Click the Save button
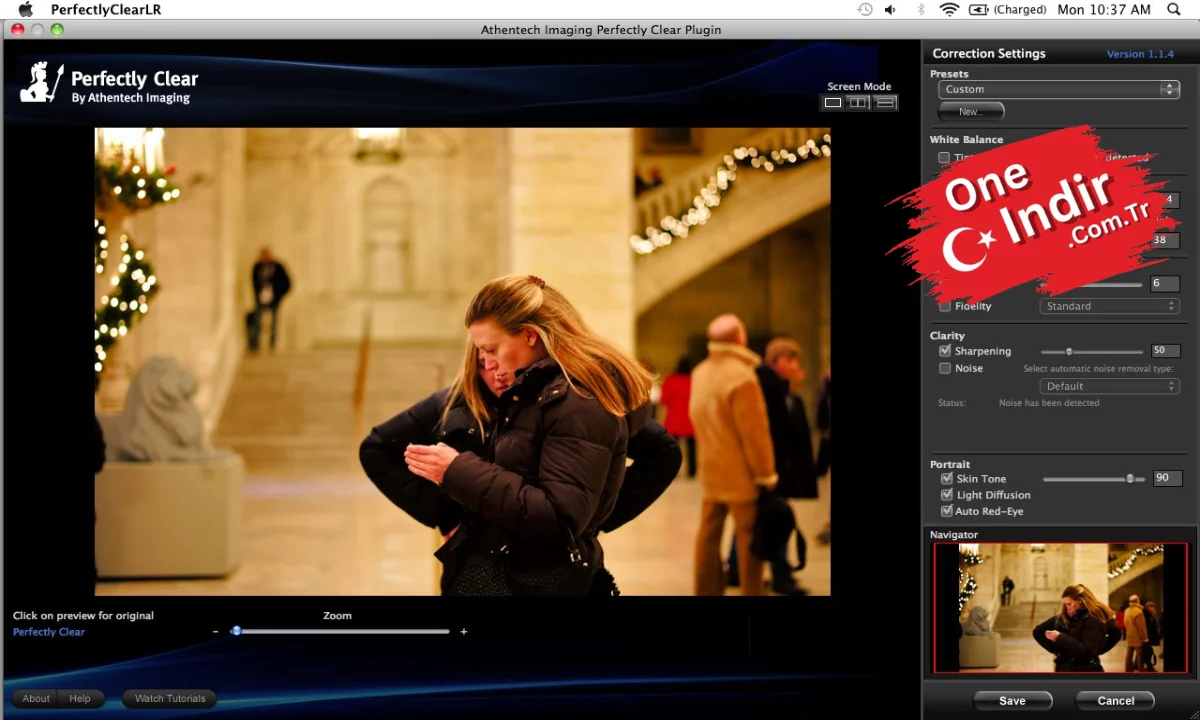 (x=1012, y=701)
